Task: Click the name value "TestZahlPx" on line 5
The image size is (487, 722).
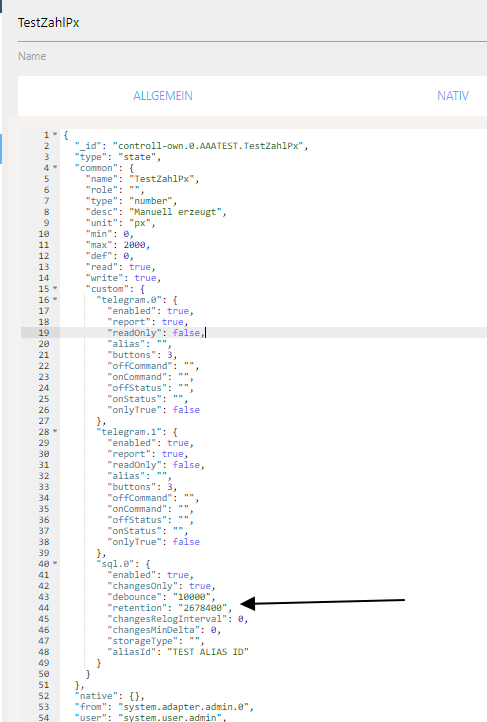Action: click(162, 179)
